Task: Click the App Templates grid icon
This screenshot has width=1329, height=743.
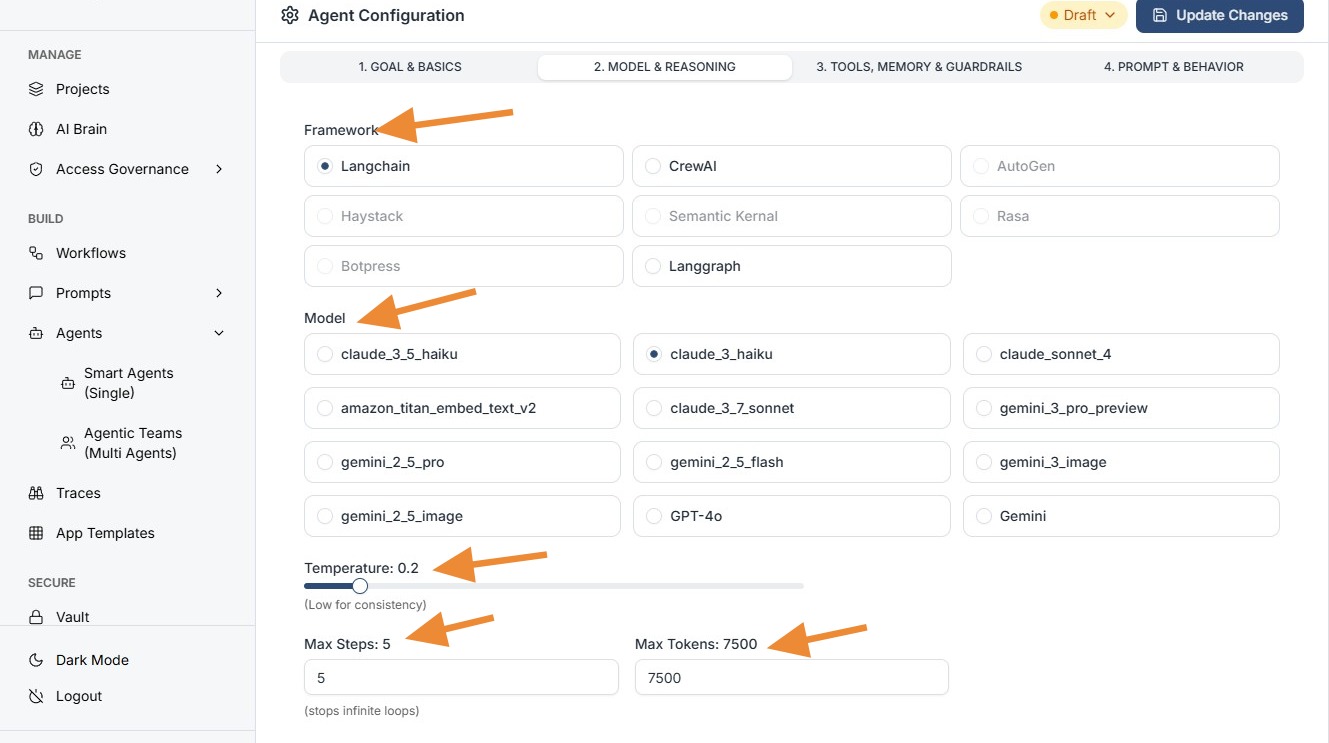Action: pyautogui.click(x=36, y=533)
